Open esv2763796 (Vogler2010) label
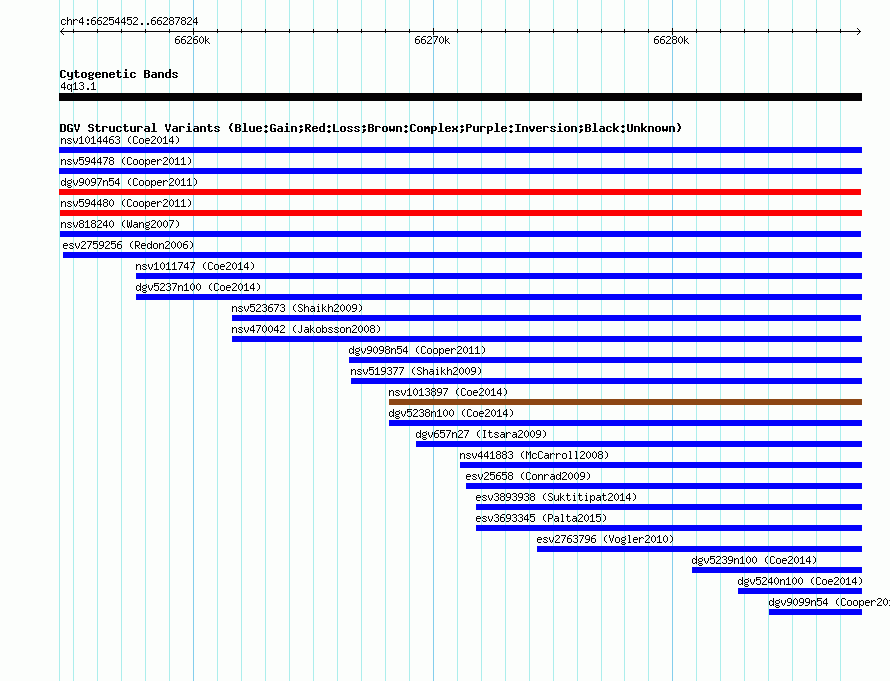Screen dimensions: 890x681 [605, 539]
